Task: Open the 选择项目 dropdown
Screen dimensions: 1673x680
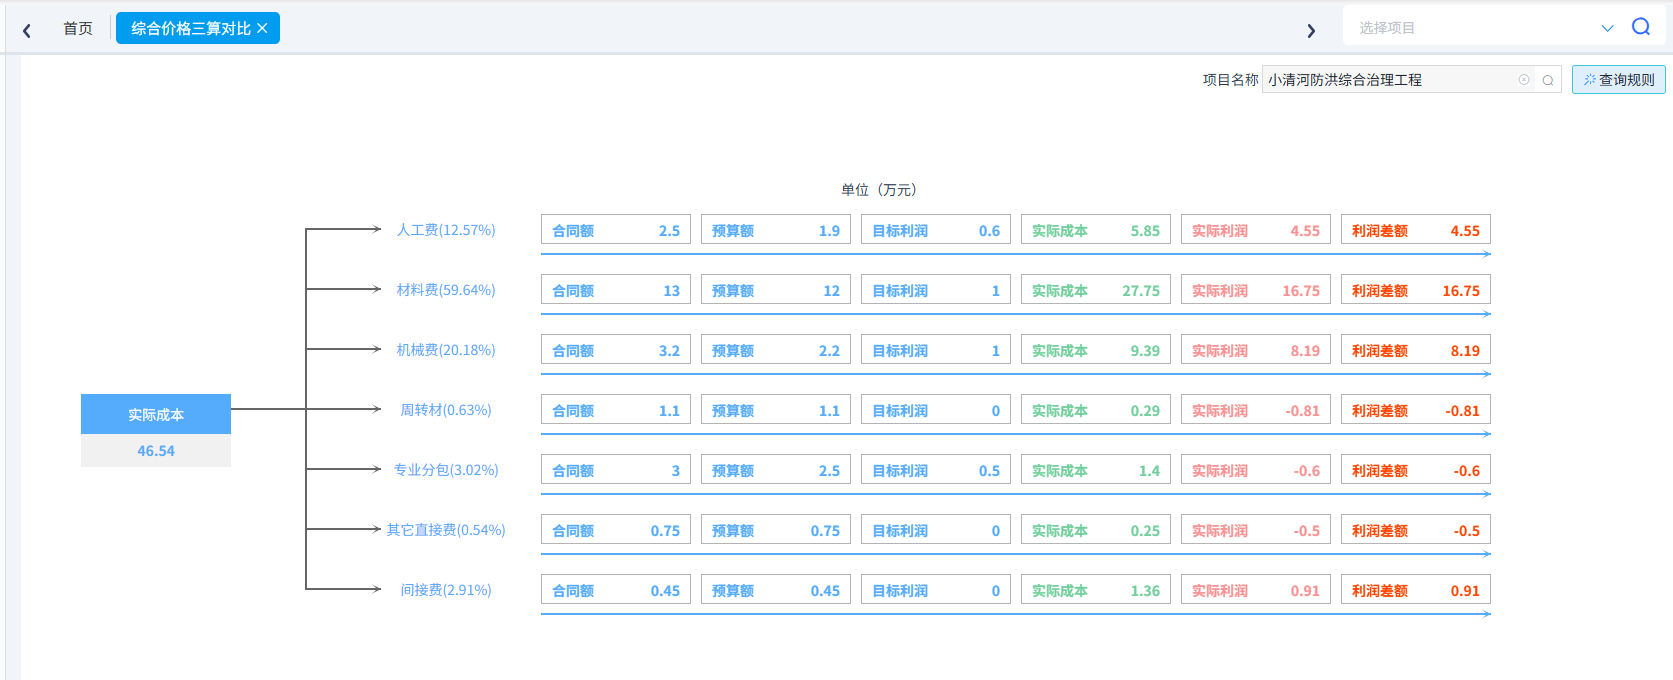Action: click(x=1607, y=28)
